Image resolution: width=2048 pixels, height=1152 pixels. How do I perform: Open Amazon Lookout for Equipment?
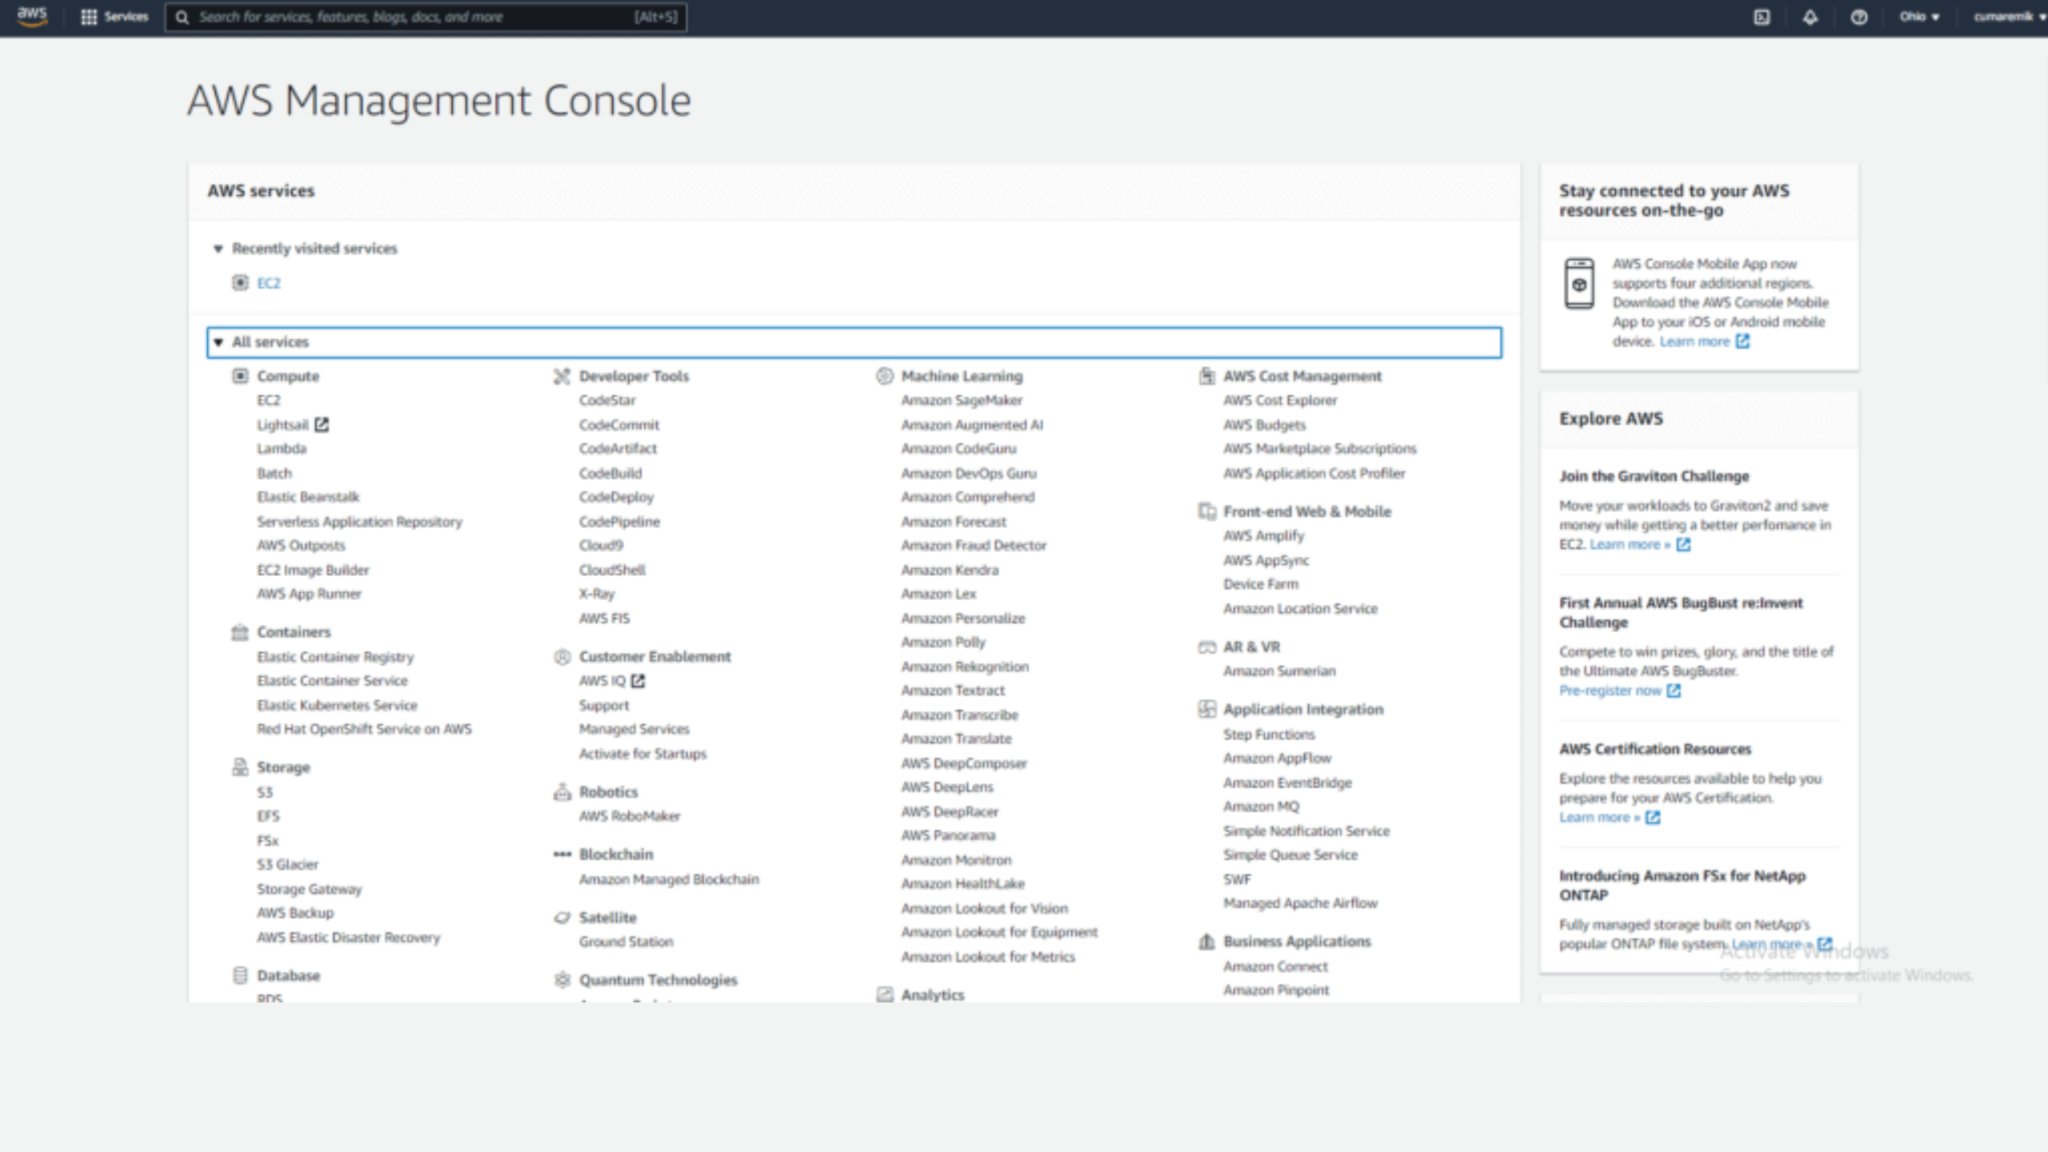pyautogui.click(x=999, y=932)
